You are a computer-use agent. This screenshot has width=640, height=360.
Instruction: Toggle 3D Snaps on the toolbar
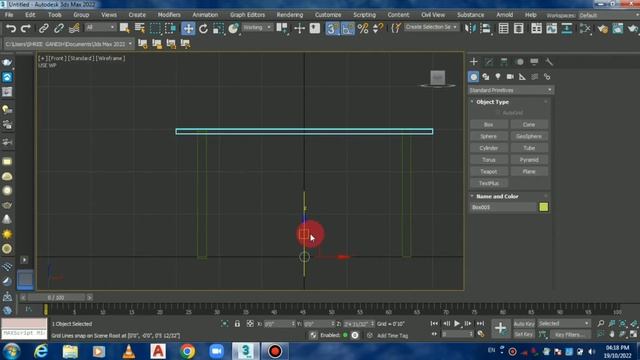(332, 28)
